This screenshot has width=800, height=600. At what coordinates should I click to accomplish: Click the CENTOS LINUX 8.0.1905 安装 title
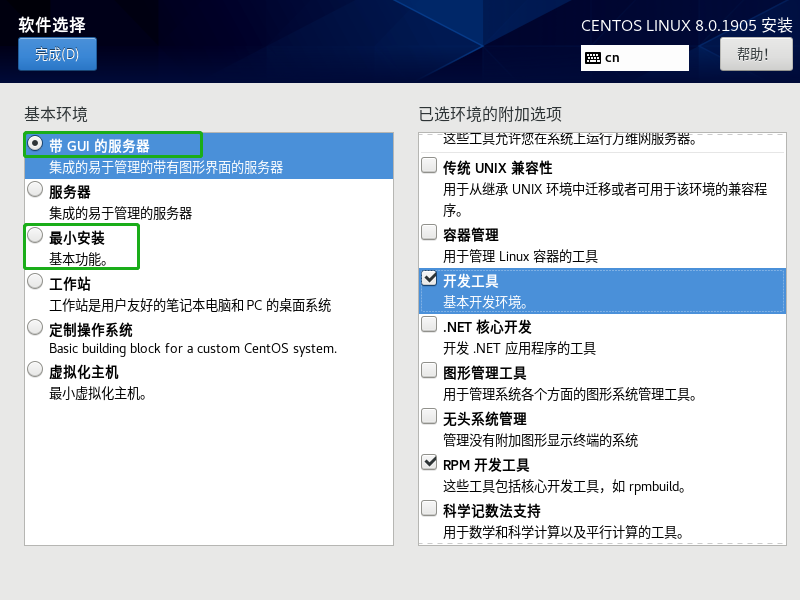pyautogui.click(x=687, y=26)
